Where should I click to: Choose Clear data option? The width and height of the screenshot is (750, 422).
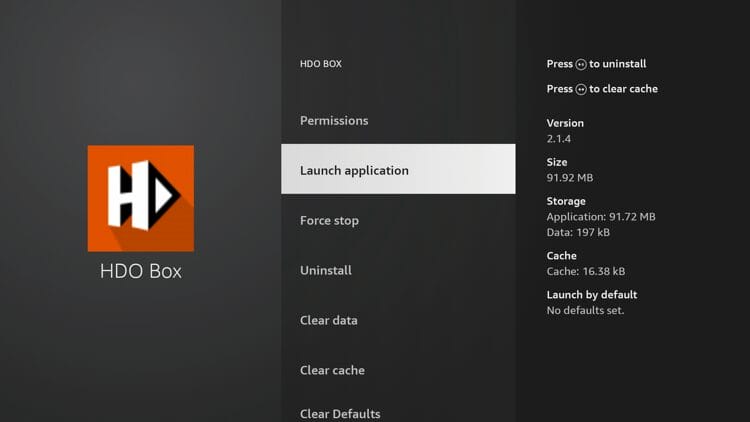point(398,320)
